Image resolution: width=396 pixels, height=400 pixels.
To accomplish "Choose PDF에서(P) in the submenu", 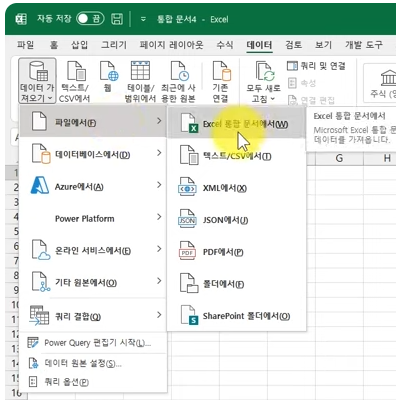I will click(x=236, y=252).
